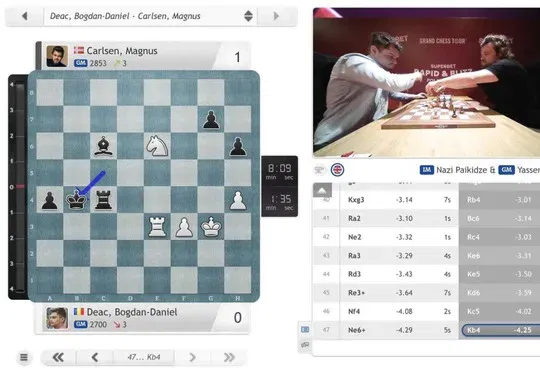
Task: Select the white pawn on h4
Action: click(x=238, y=201)
